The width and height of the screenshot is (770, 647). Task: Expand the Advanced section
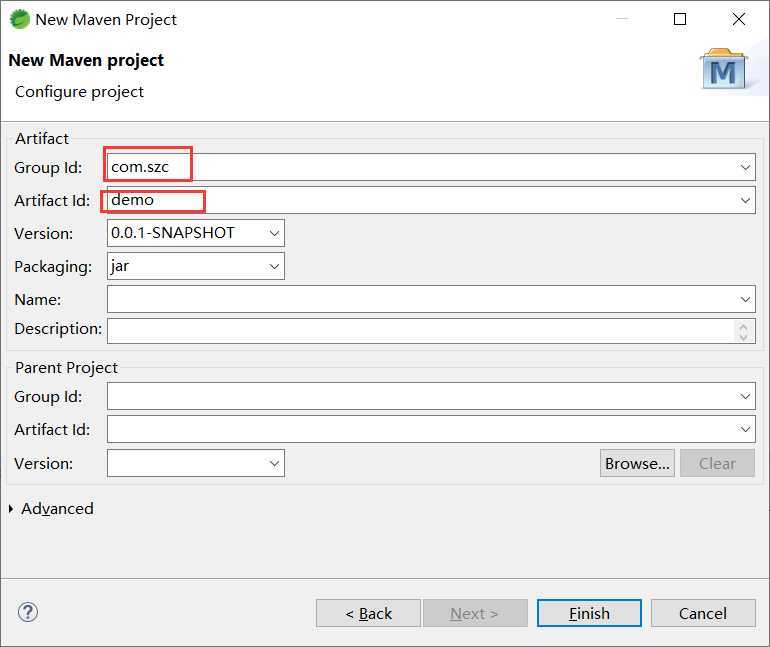[x=11, y=509]
